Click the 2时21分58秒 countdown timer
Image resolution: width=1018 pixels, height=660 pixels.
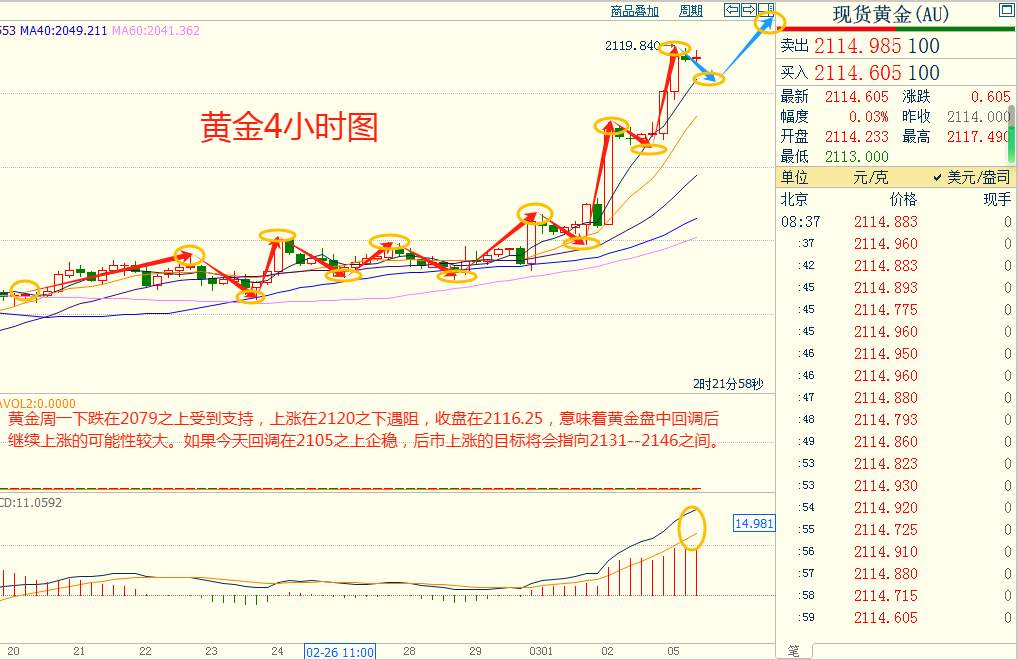[728, 384]
